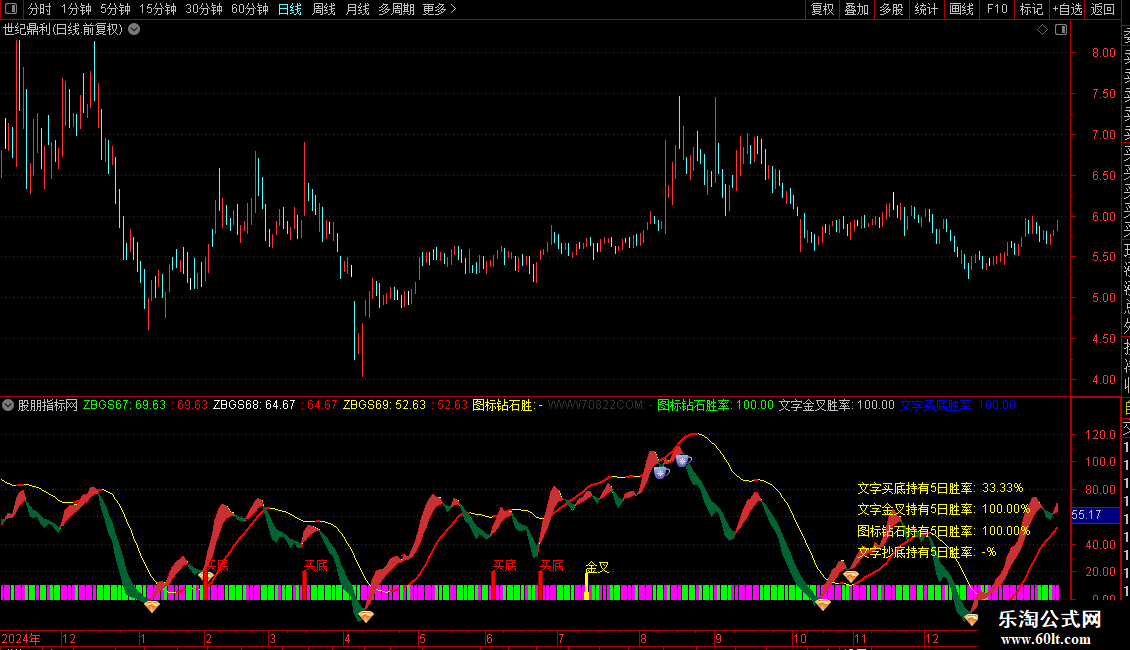
Task: Open indicator dropdown beside 股朋指标网
Action: (x=8, y=405)
